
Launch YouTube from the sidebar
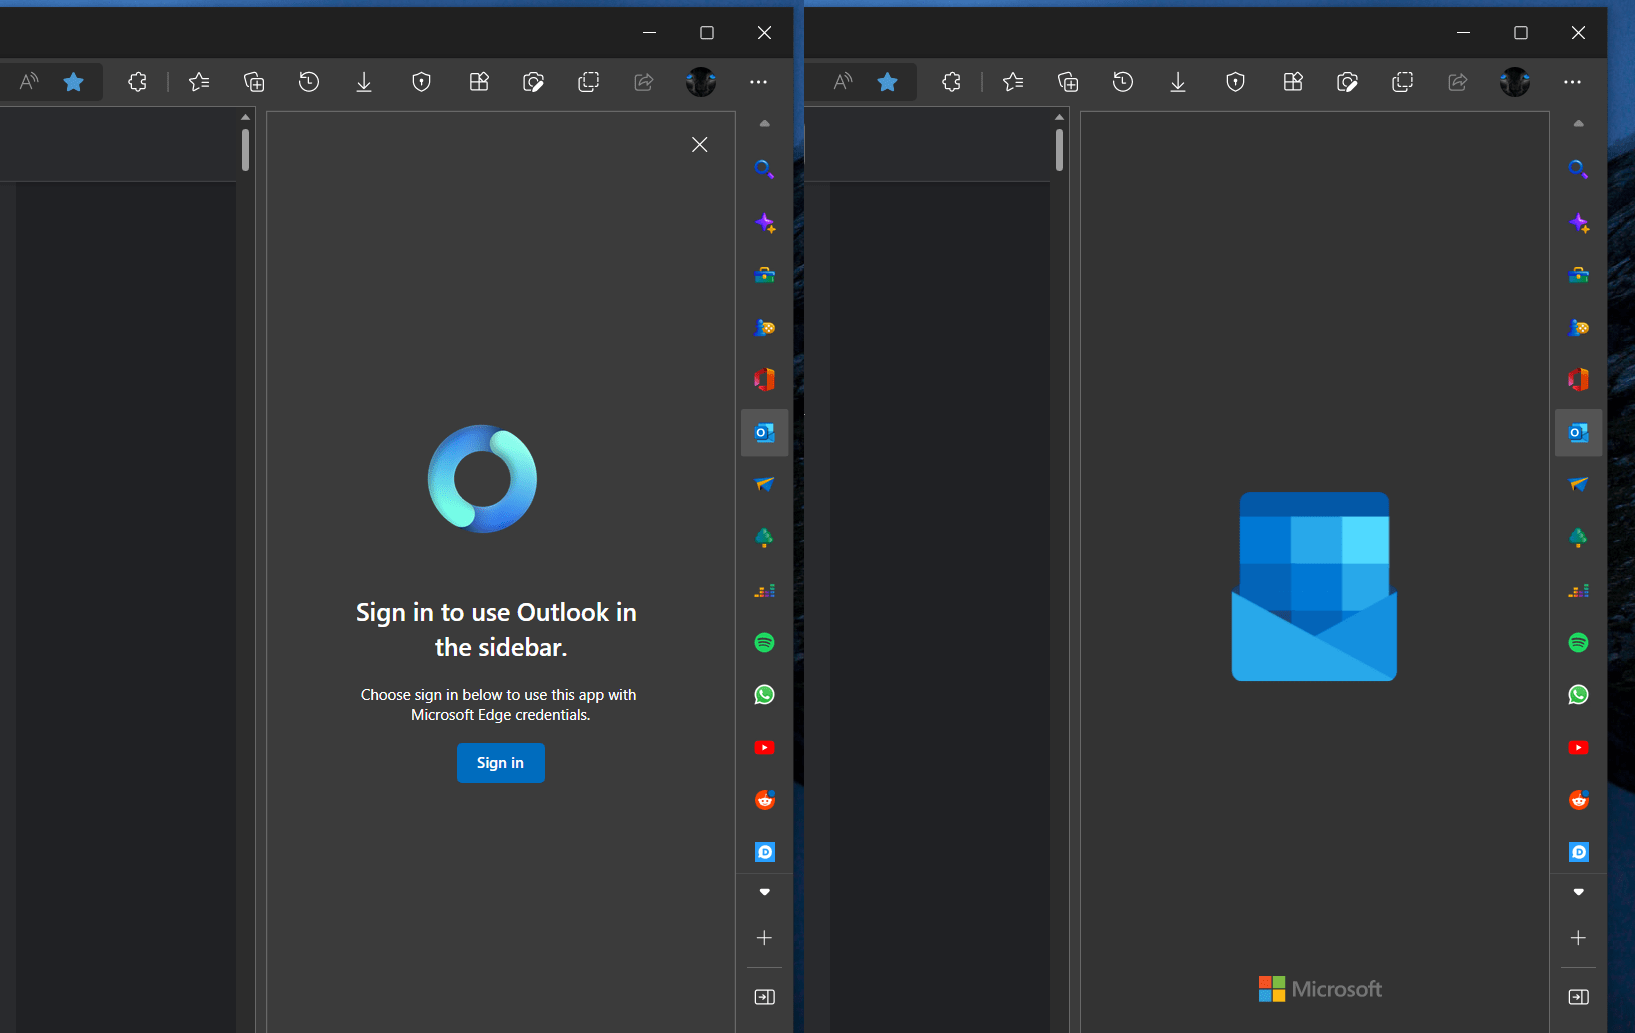[x=764, y=747]
